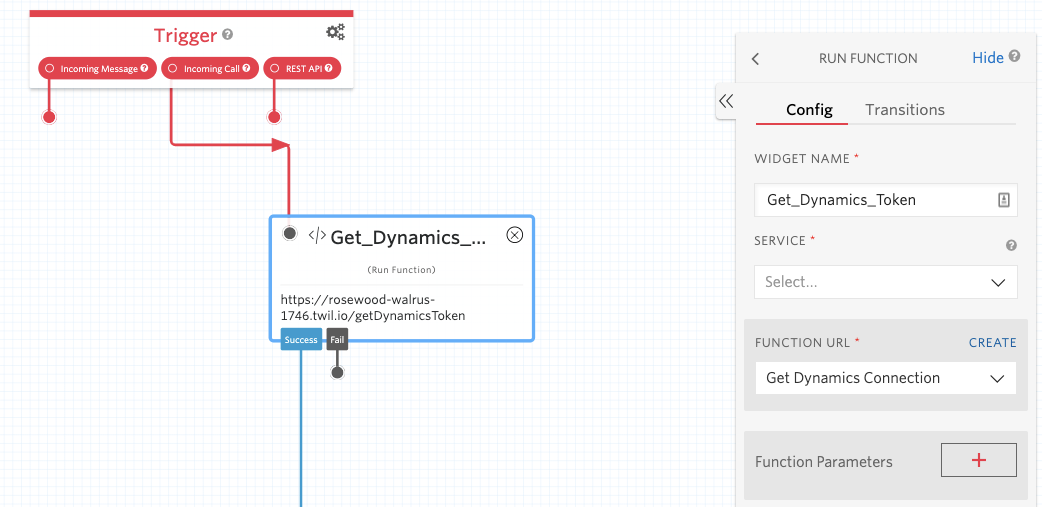Open the Trigger settings gears icon
The image size is (1042, 507).
pyautogui.click(x=335, y=32)
